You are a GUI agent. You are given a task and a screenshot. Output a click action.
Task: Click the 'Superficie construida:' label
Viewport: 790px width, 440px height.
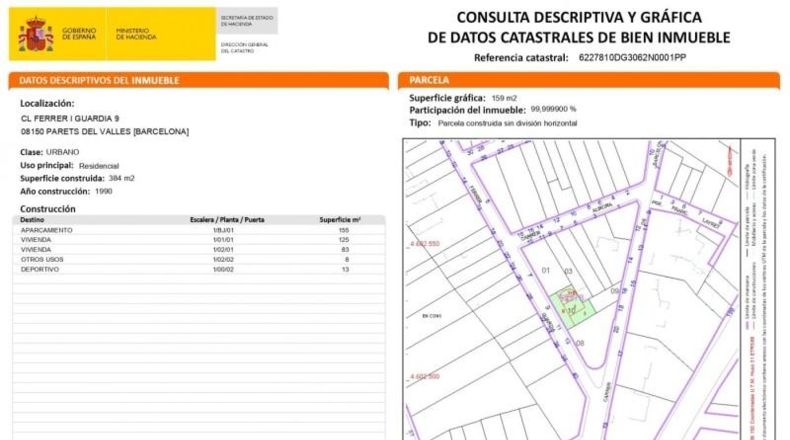tap(62, 178)
